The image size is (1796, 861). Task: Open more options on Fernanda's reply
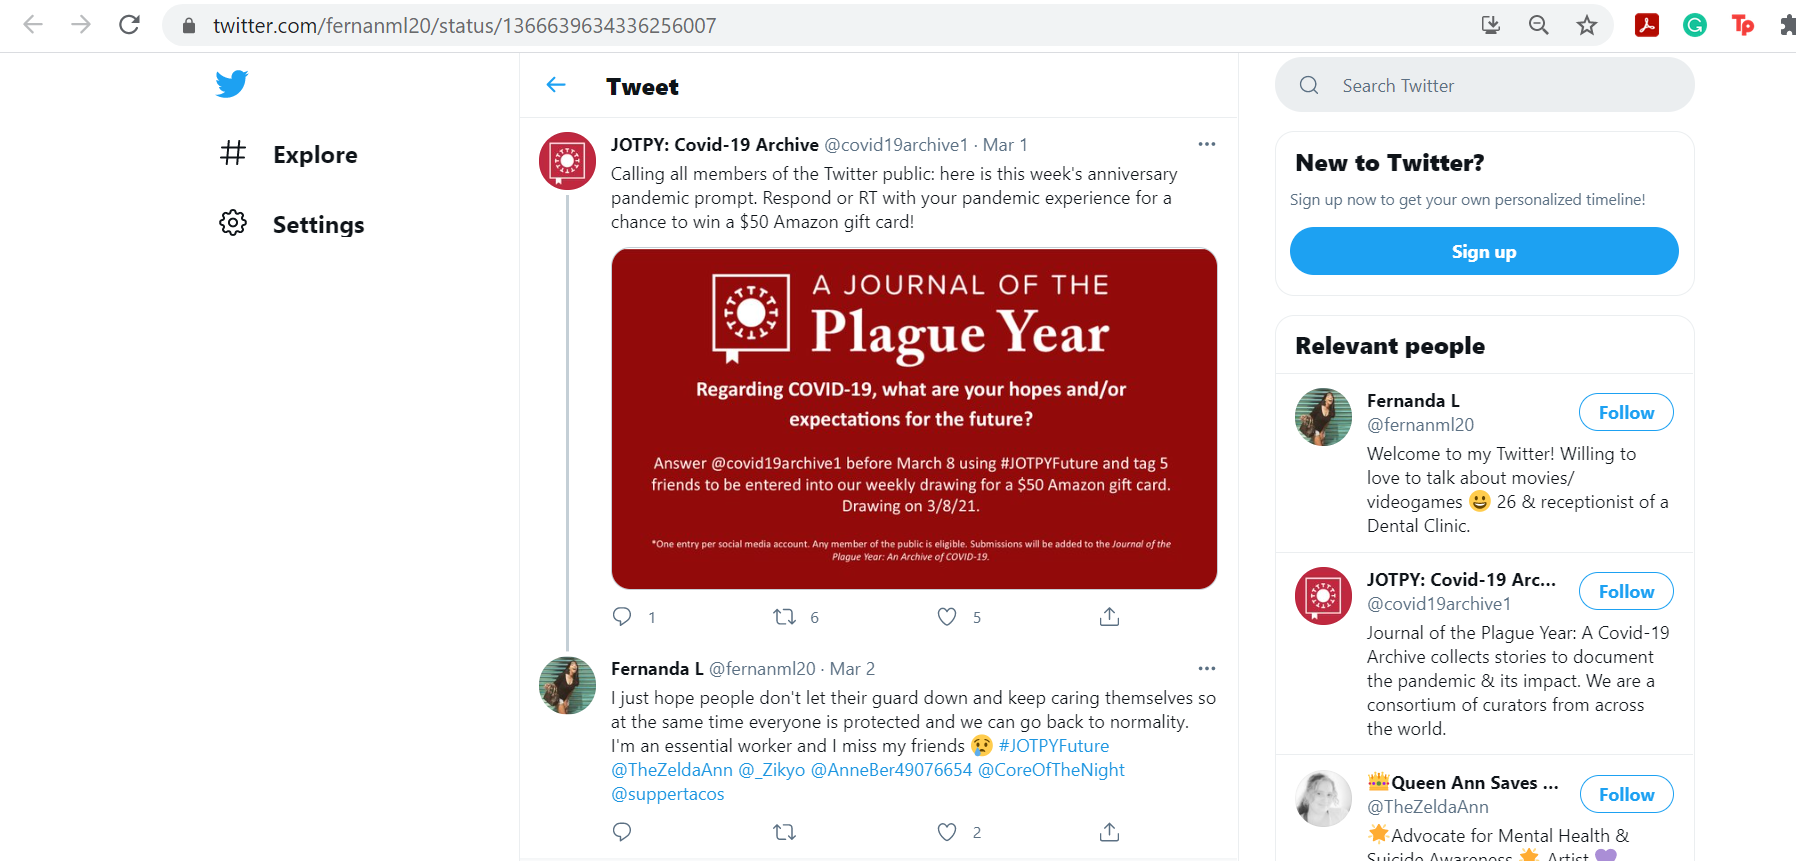point(1207,668)
